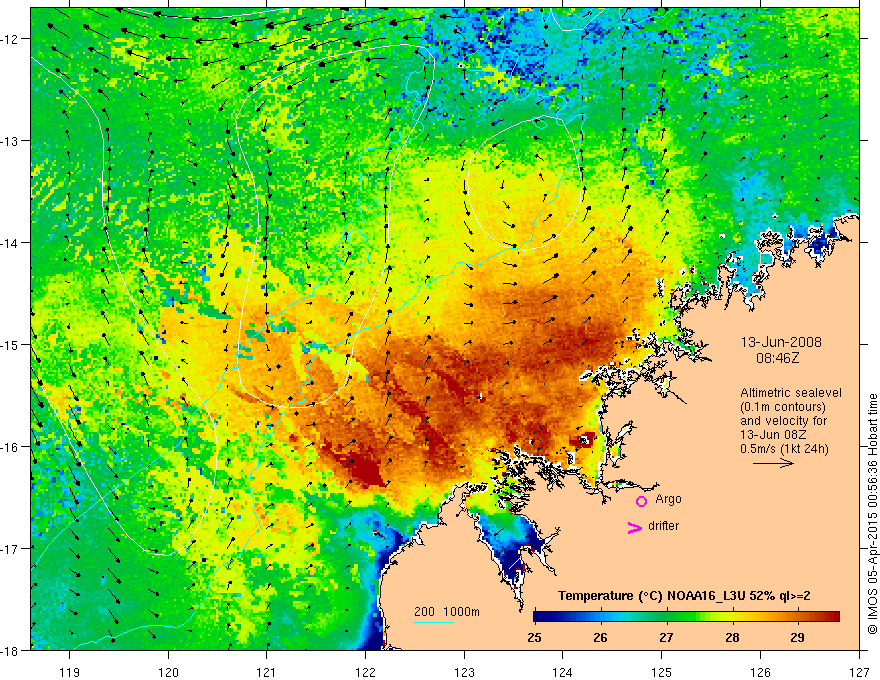Click the colorbar value 27
This screenshot has width=880, height=680.
pos(666,637)
